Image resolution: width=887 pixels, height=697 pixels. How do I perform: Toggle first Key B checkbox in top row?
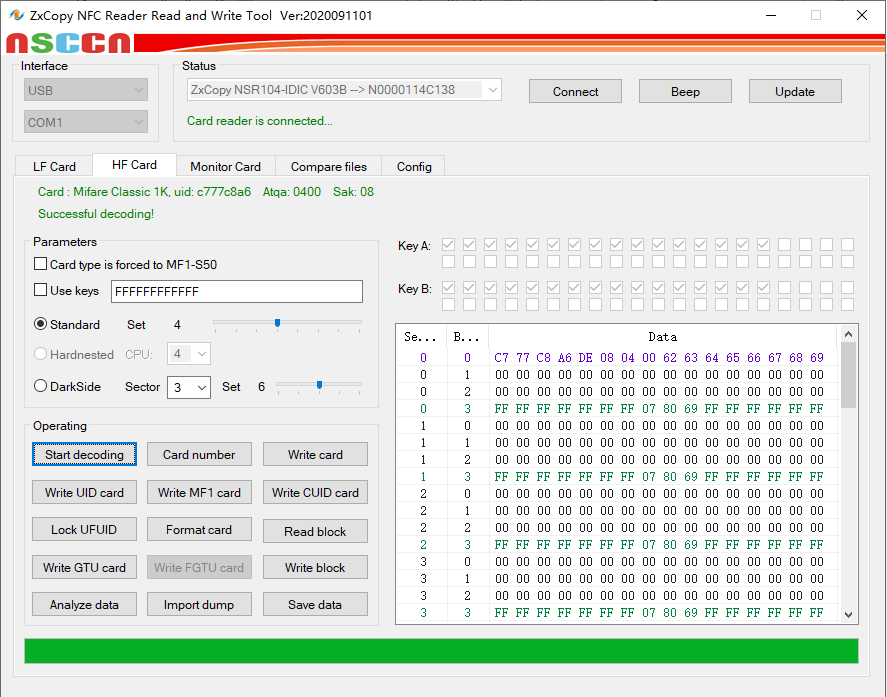pos(449,287)
